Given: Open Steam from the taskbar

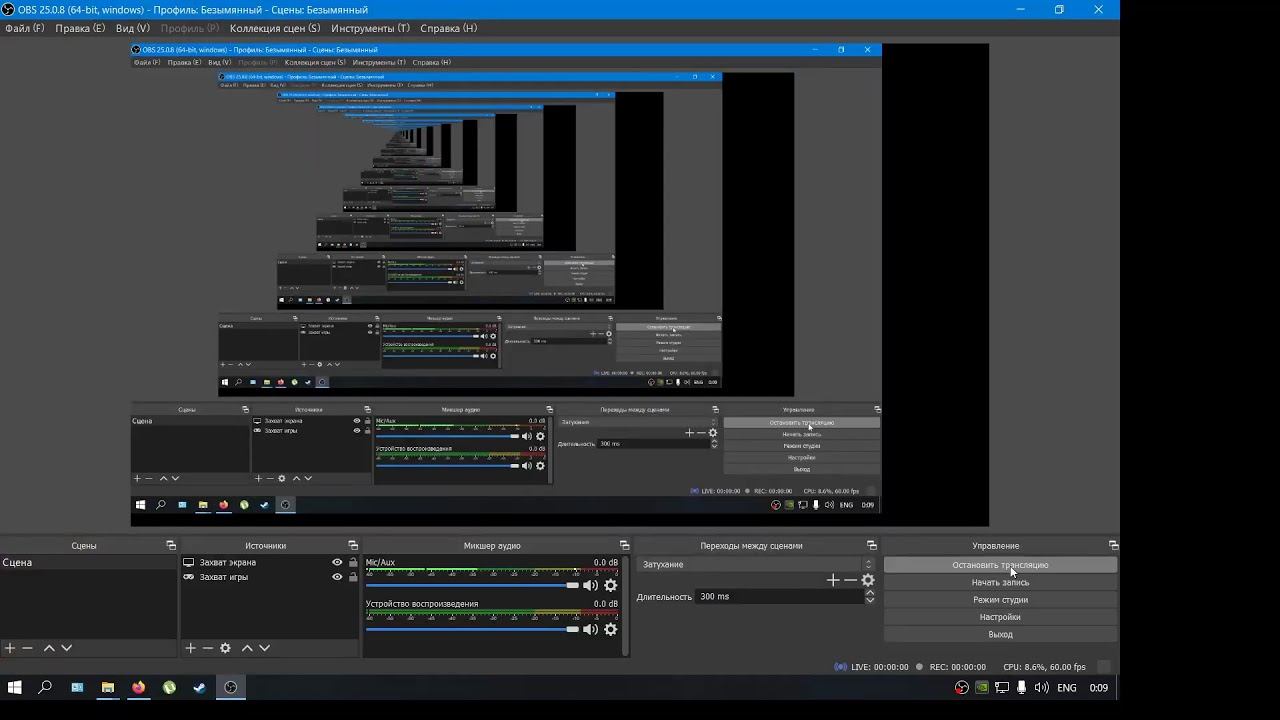Looking at the screenshot, I should (199, 687).
